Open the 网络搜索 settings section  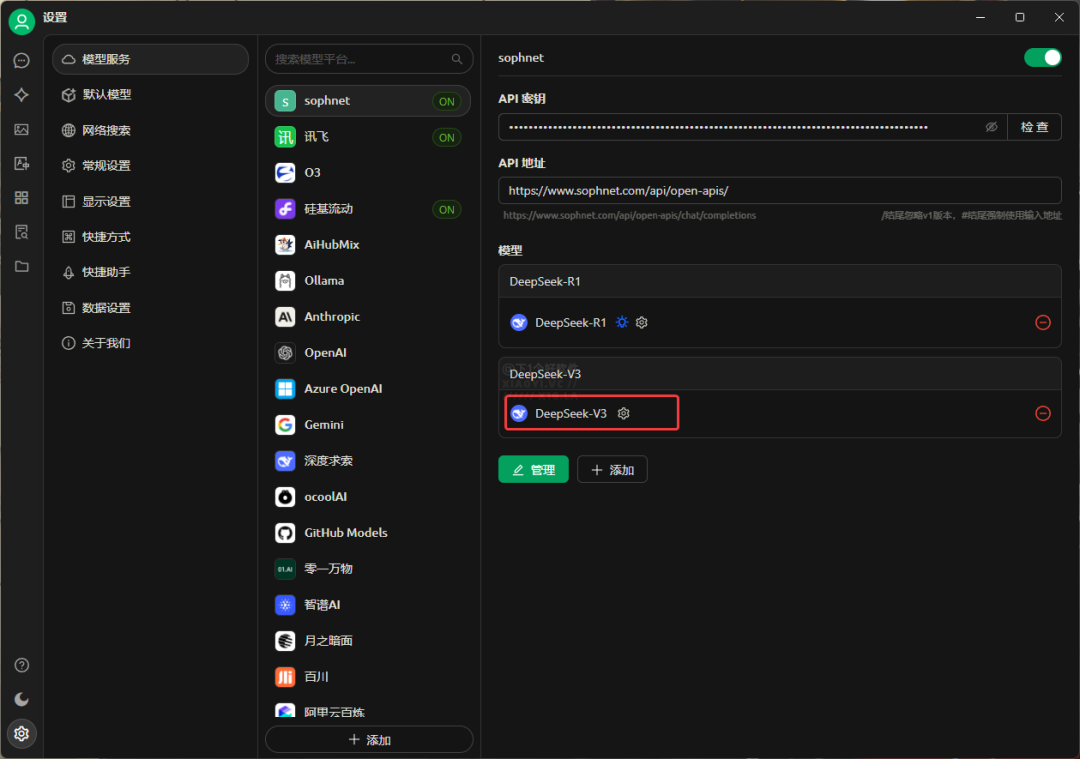click(106, 130)
